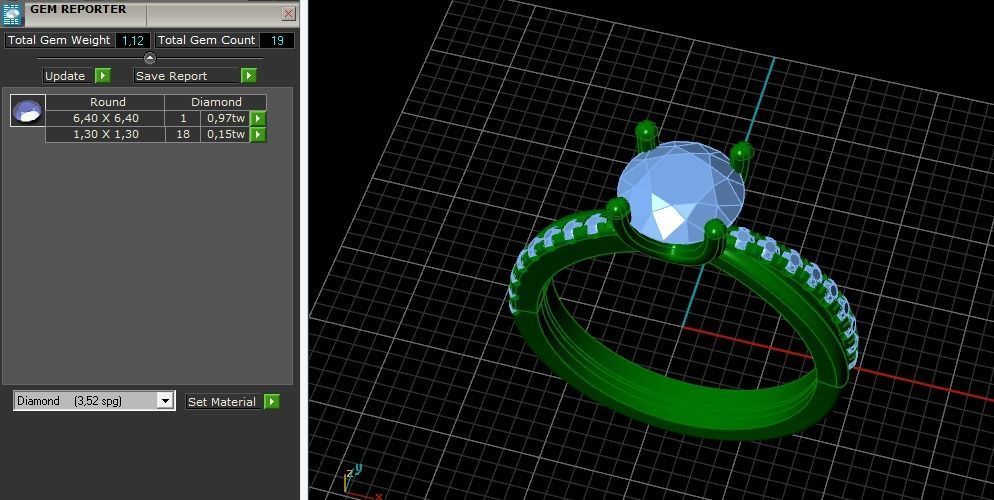This screenshot has width=994, height=500.
Task: Click the Save Report button
Action: (187, 76)
